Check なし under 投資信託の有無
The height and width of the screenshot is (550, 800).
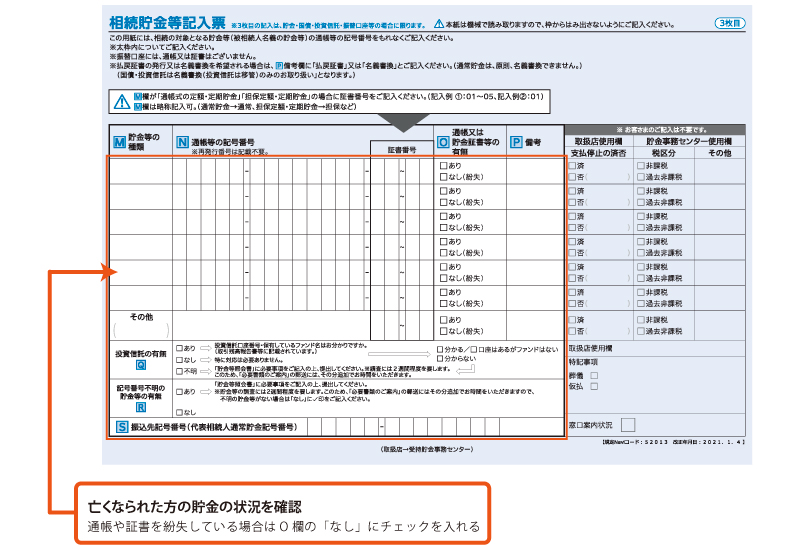pos(179,360)
